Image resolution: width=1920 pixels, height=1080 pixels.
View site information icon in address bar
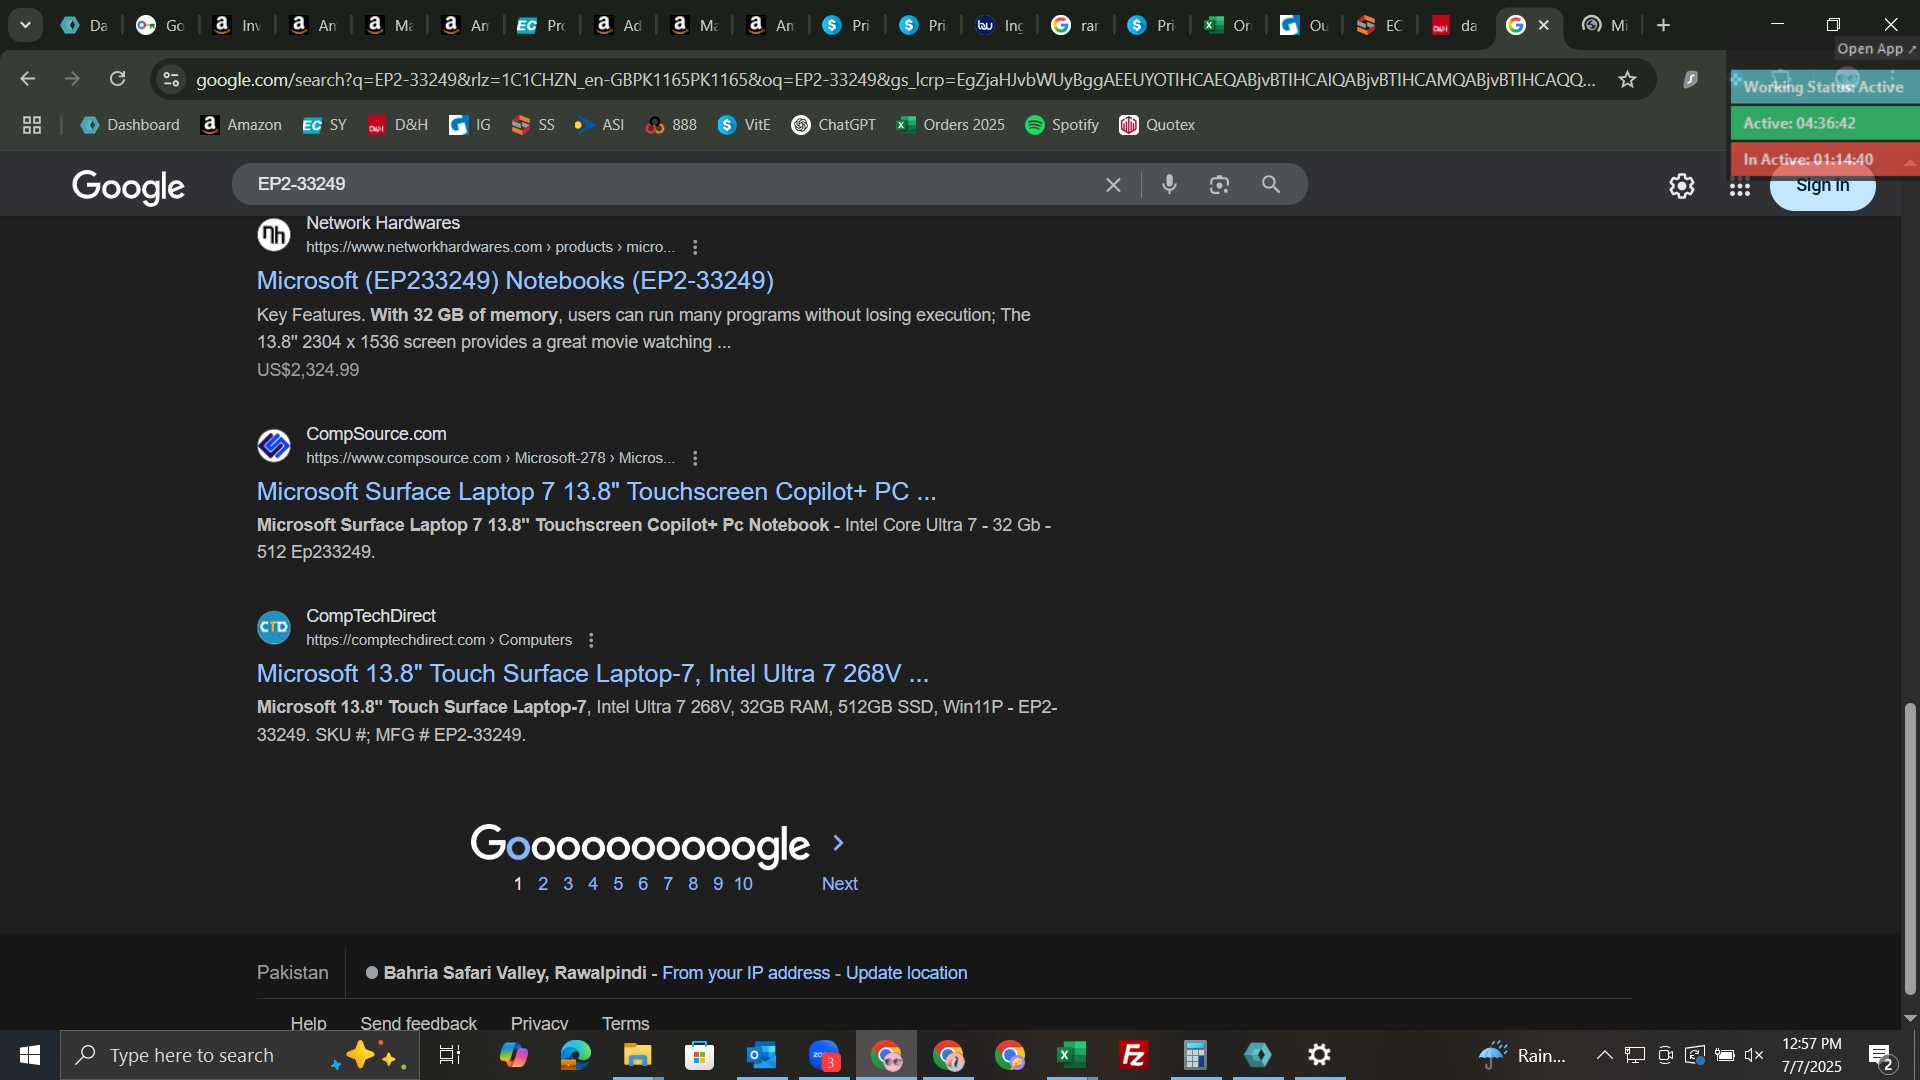coord(171,80)
